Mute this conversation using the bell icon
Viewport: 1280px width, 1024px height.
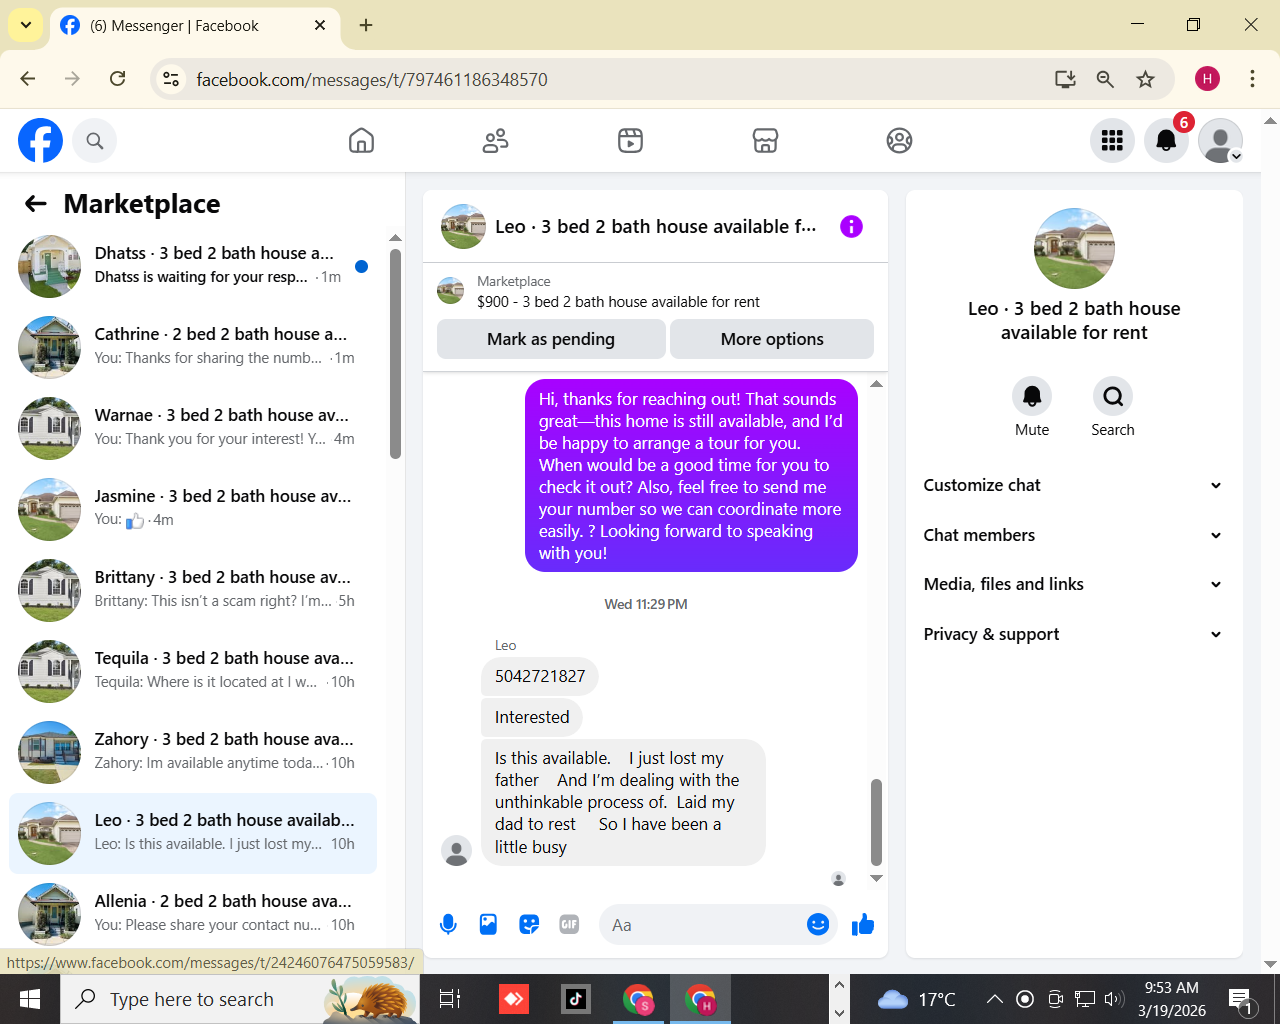click(1032, 396)
